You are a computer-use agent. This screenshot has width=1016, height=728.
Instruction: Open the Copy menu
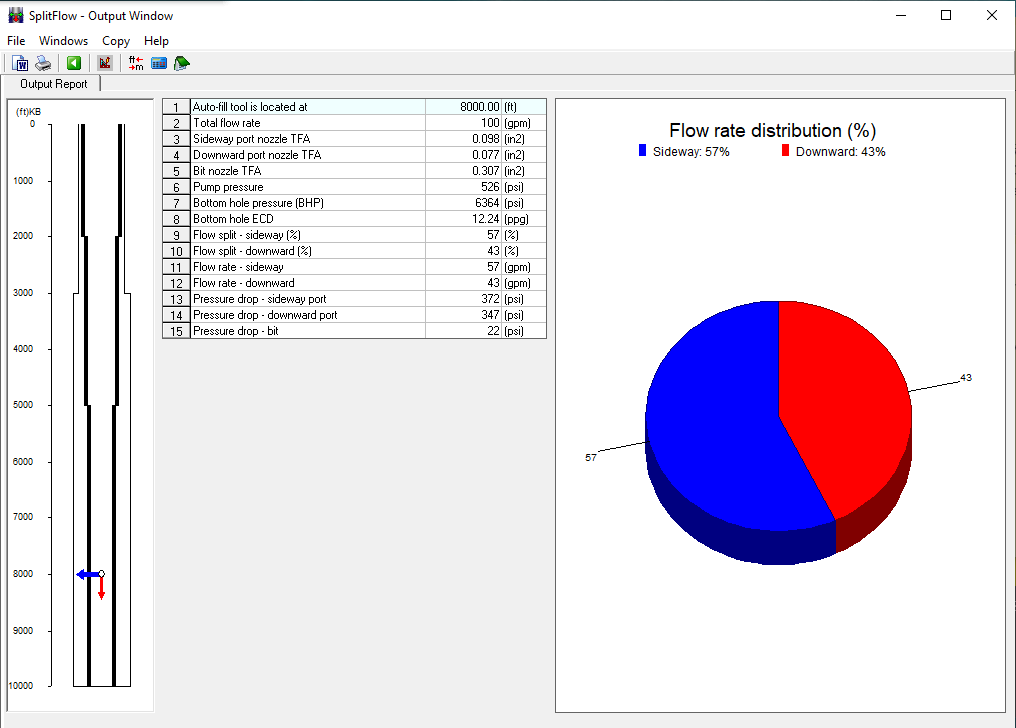pos(116,41)
